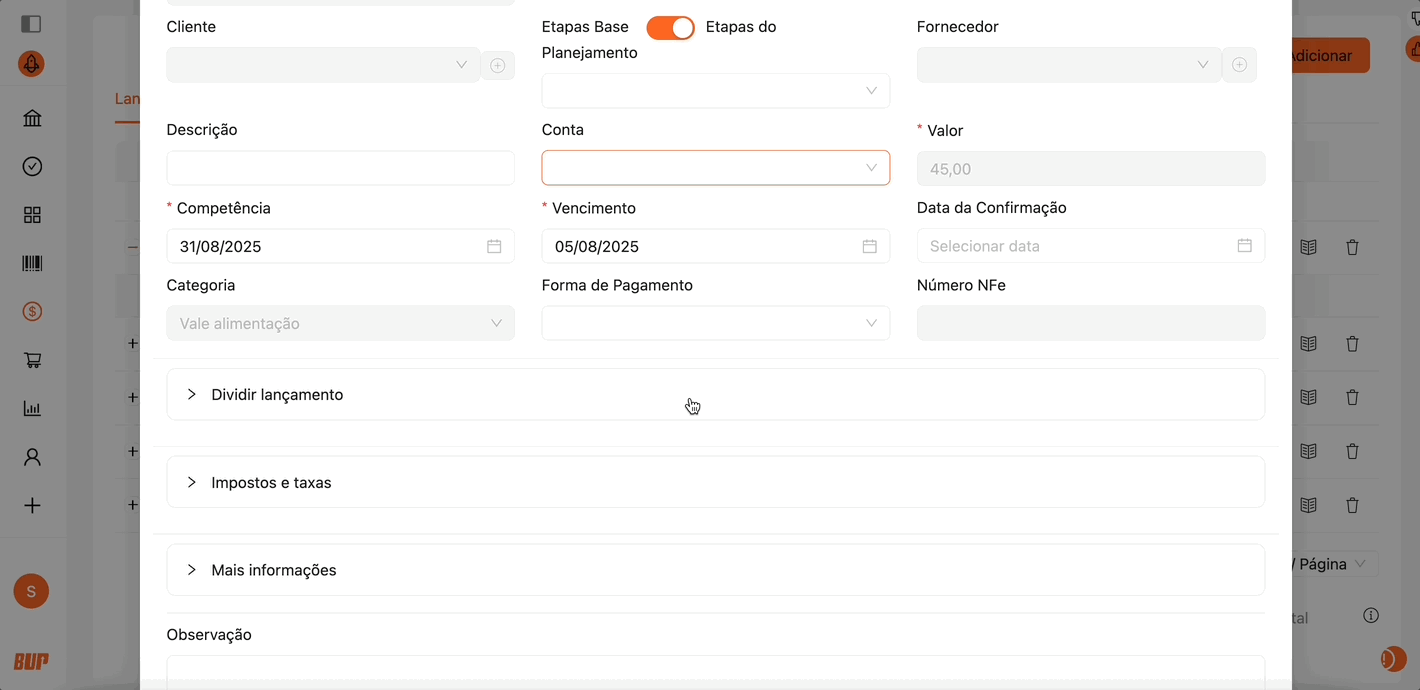The image size is (1420, 690).
Task: Click the plus icon next to Cliente
Action: pos(497,65)
